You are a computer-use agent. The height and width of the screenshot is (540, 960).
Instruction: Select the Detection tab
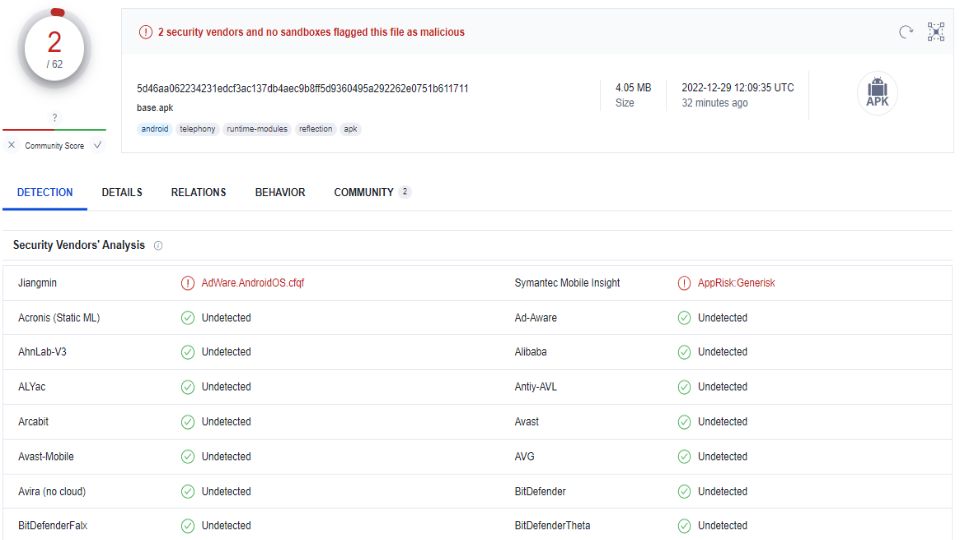[45, 192]
